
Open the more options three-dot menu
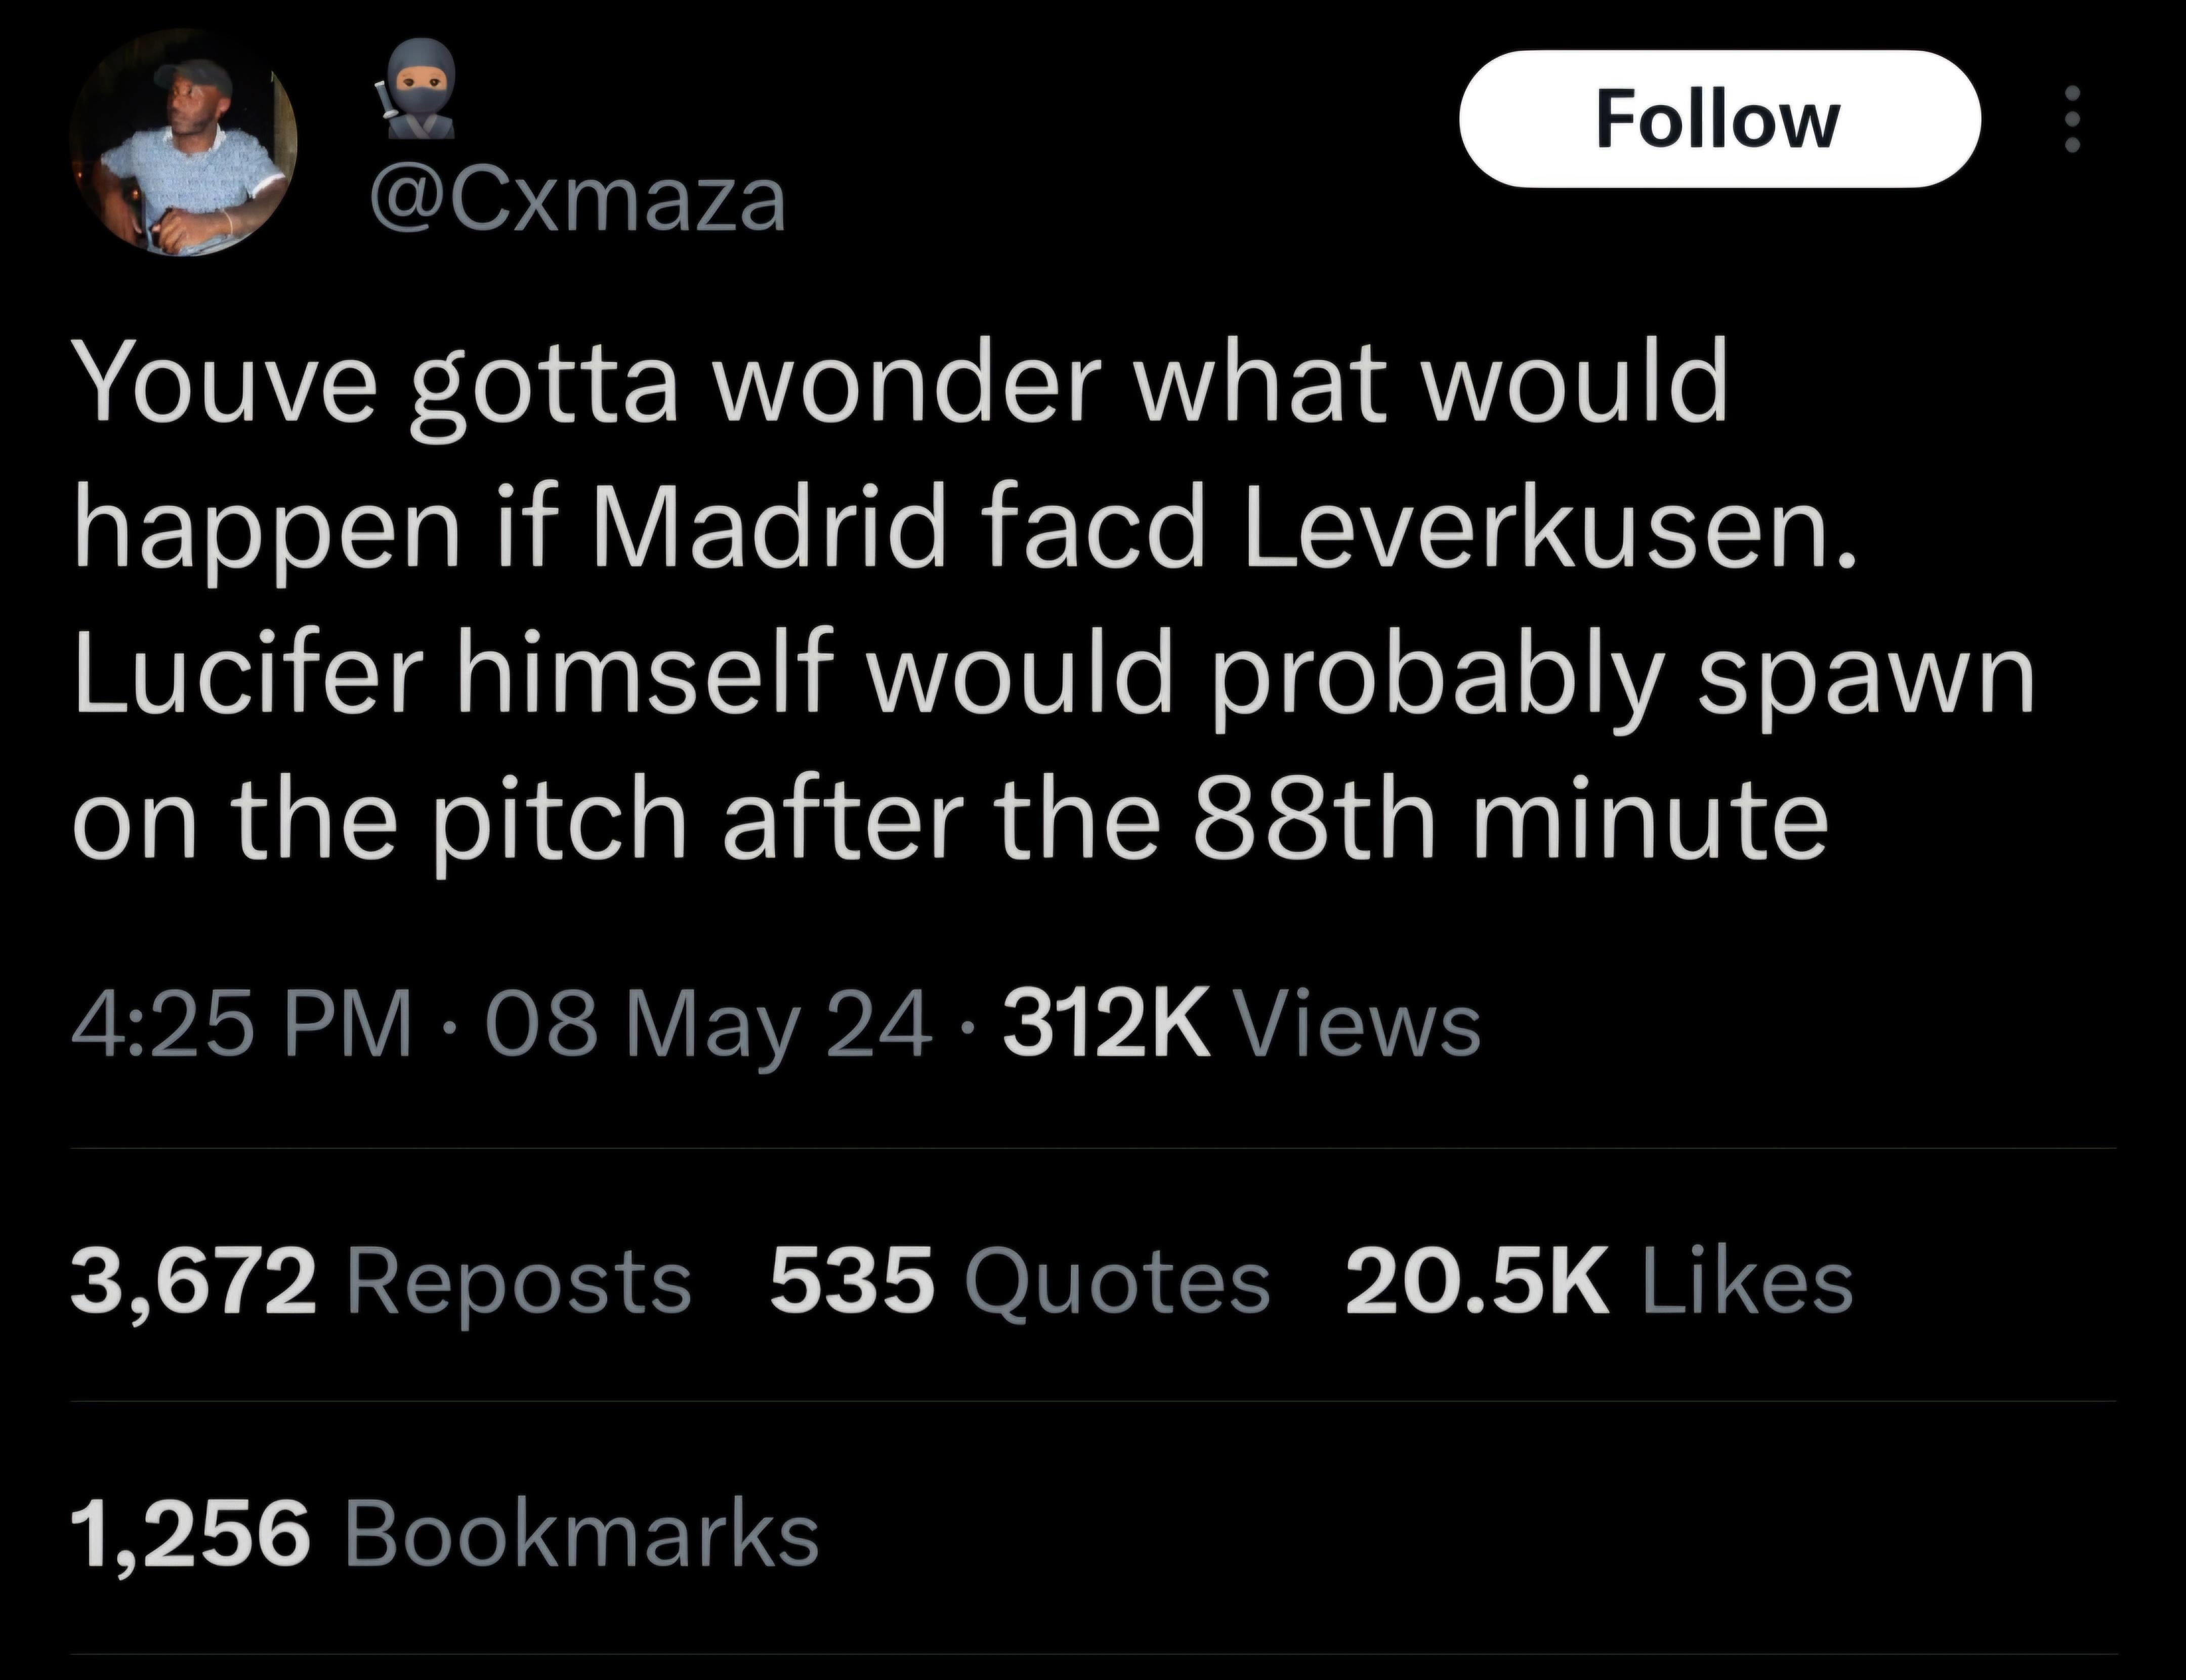click(x=2072, y=119)
